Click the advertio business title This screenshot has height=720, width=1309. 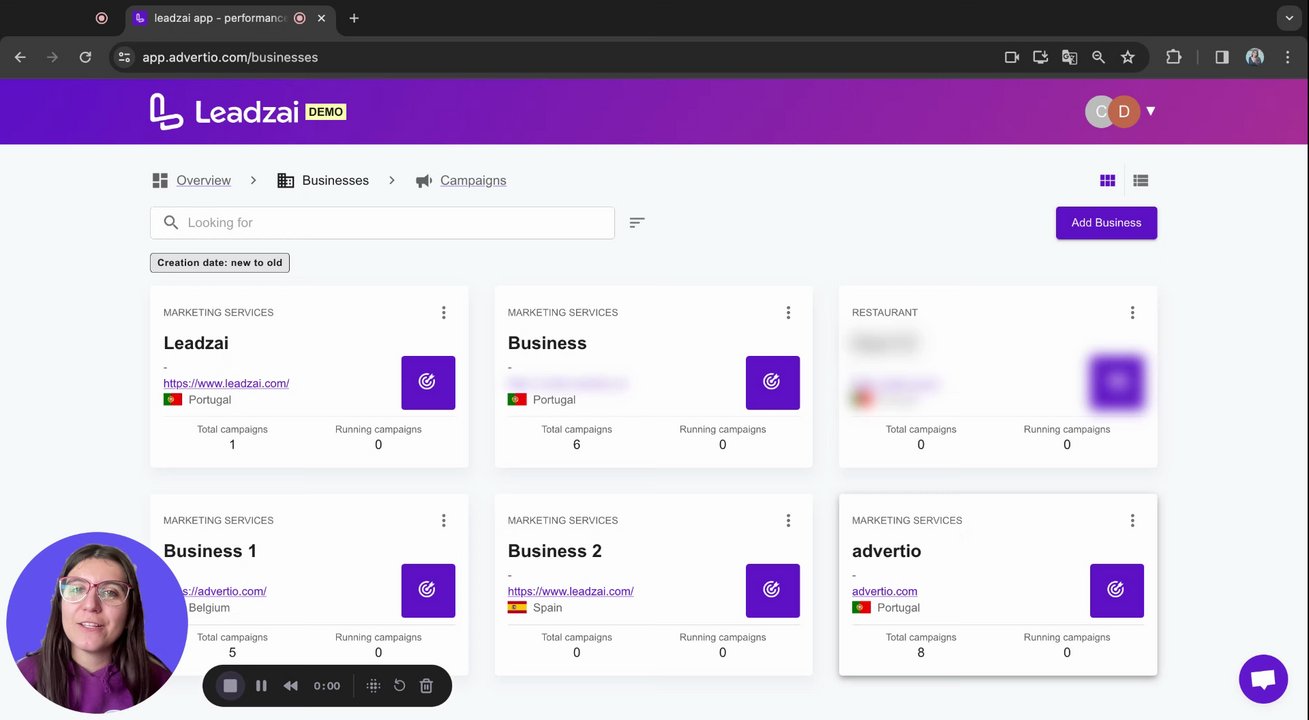886,551
